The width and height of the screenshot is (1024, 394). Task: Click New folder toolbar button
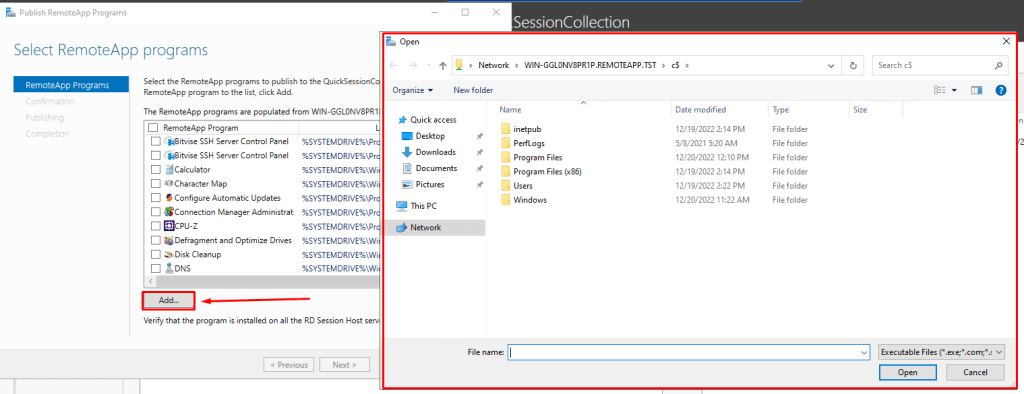(x=473, y=90)
